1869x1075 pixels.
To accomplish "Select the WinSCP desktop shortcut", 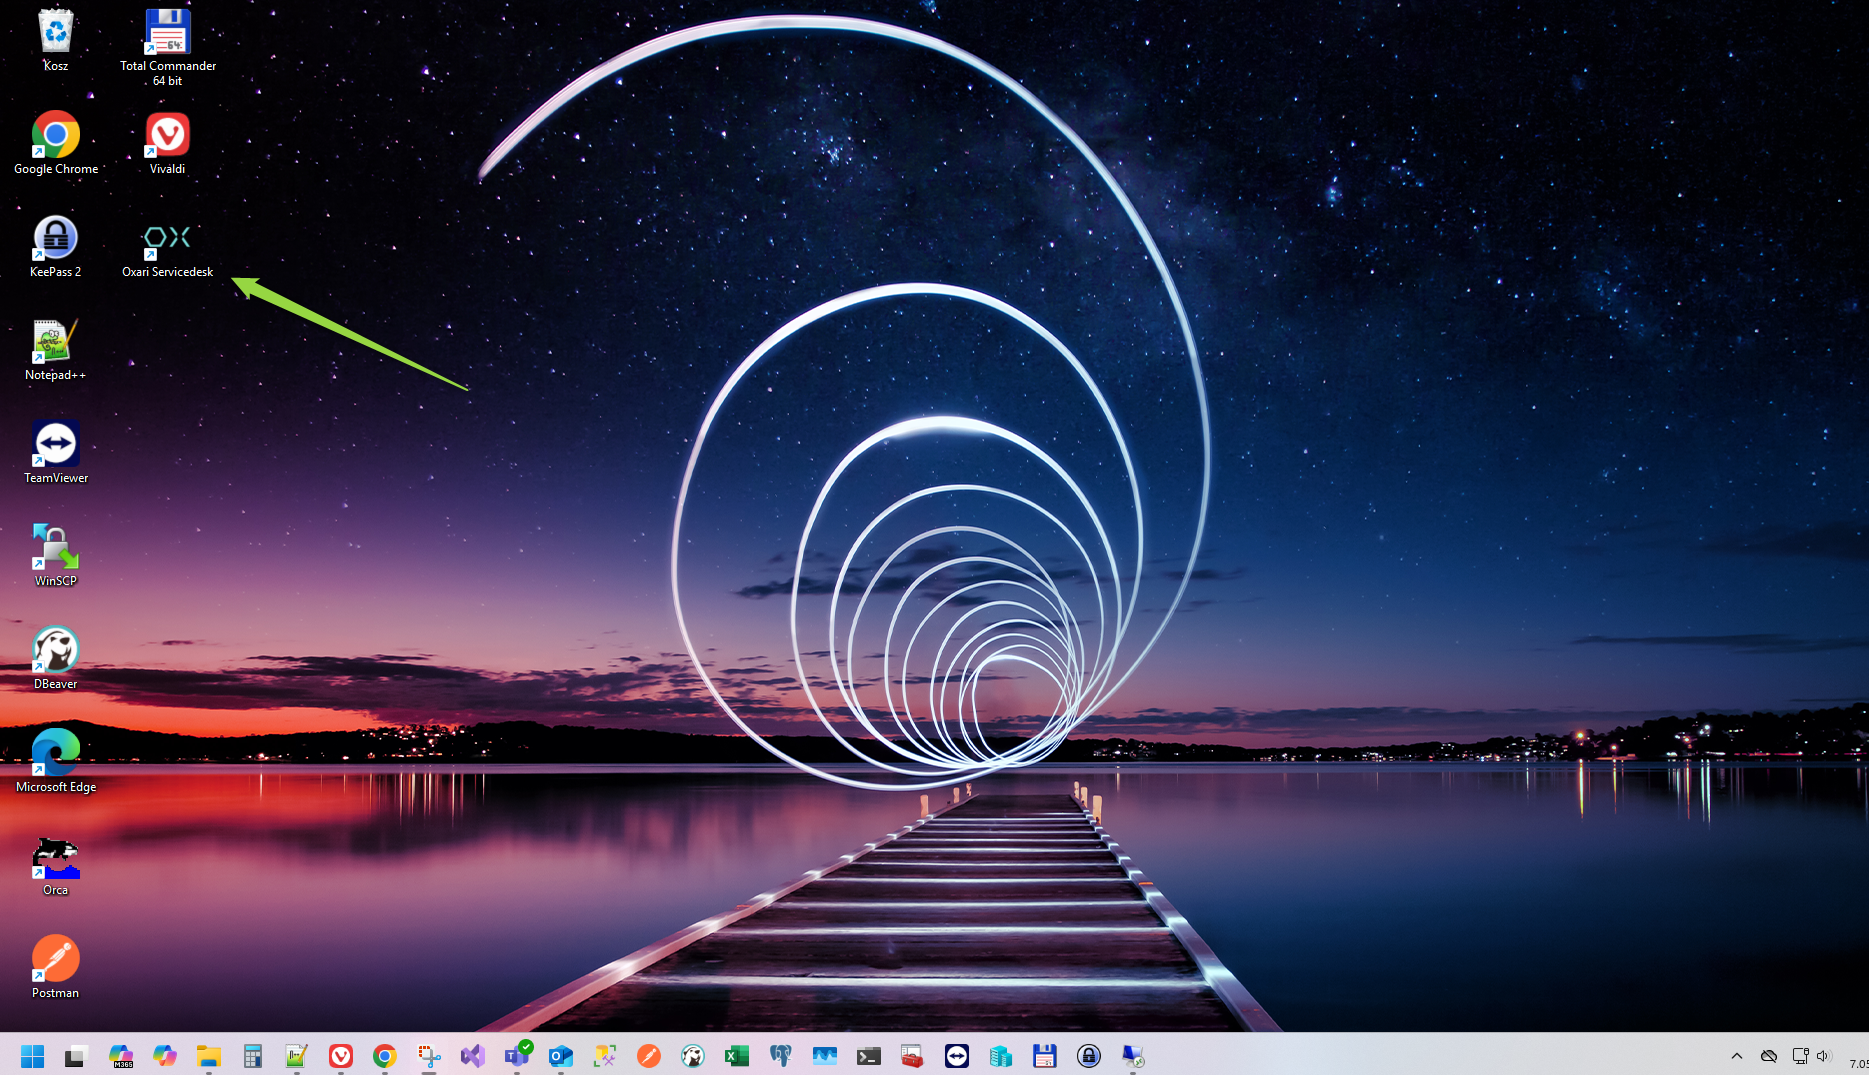I will click(x=56, y=555).
